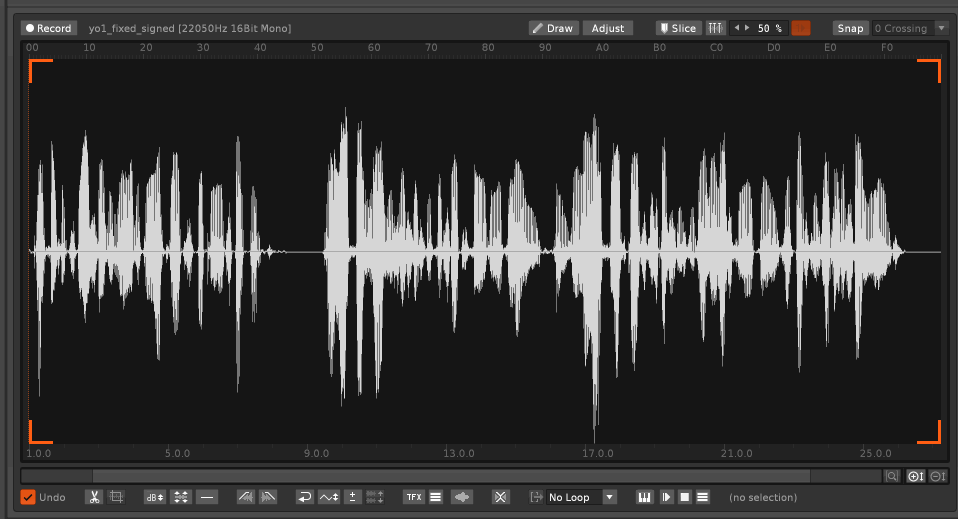The height and width of the screenshot is (519, 958).
Task: Click the fade in icon
Action: 245,497
